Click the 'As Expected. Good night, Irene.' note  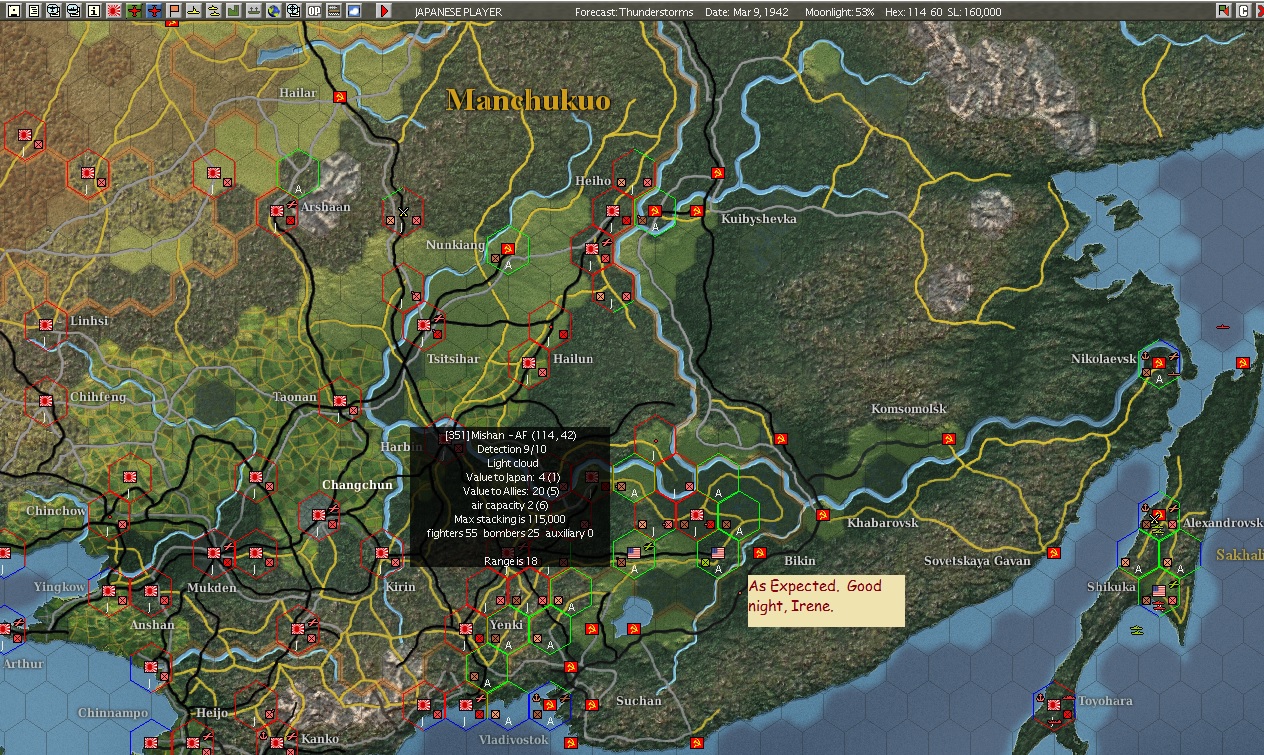pyautogui.click(x=826, y=600)
